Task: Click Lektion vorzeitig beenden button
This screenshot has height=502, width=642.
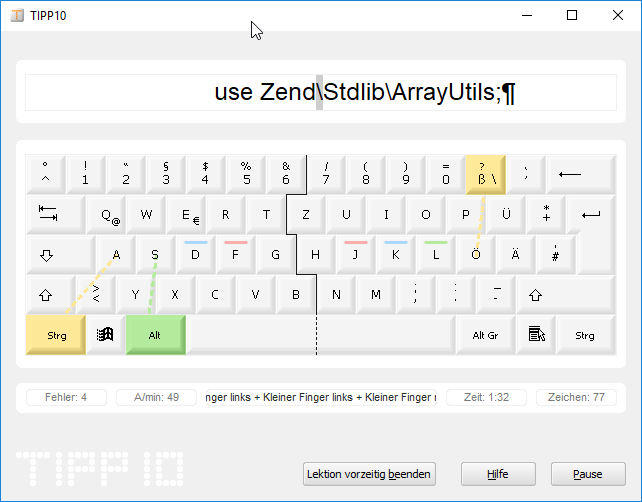Action: coord(369,474)
